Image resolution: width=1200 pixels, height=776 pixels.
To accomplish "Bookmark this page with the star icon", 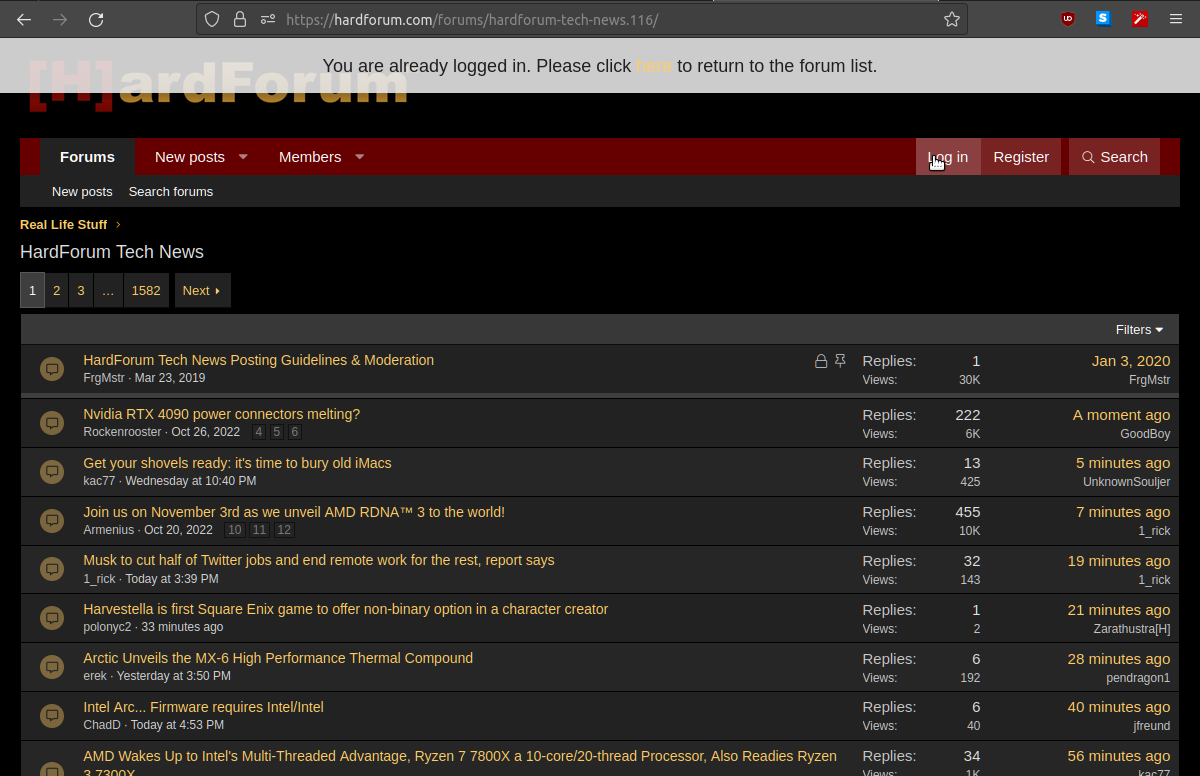I will pyautogui.click(x=952, y=19).
